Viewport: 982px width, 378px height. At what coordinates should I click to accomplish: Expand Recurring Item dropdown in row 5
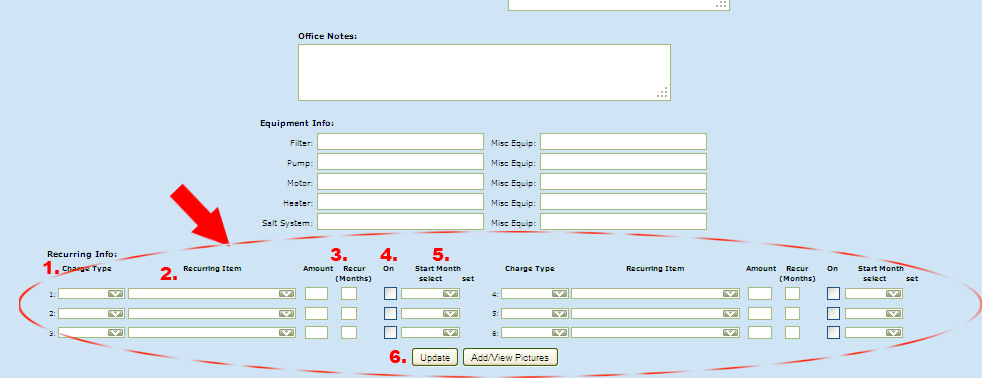click(x=655, y=314)
